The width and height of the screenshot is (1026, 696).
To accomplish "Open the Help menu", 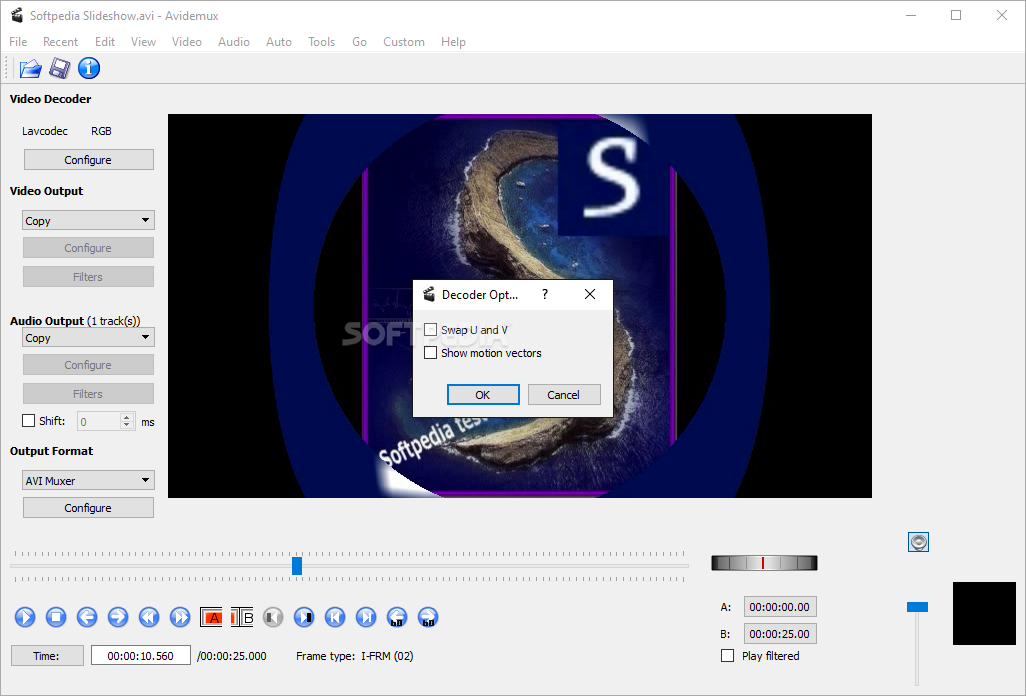I will click(453, 42).
